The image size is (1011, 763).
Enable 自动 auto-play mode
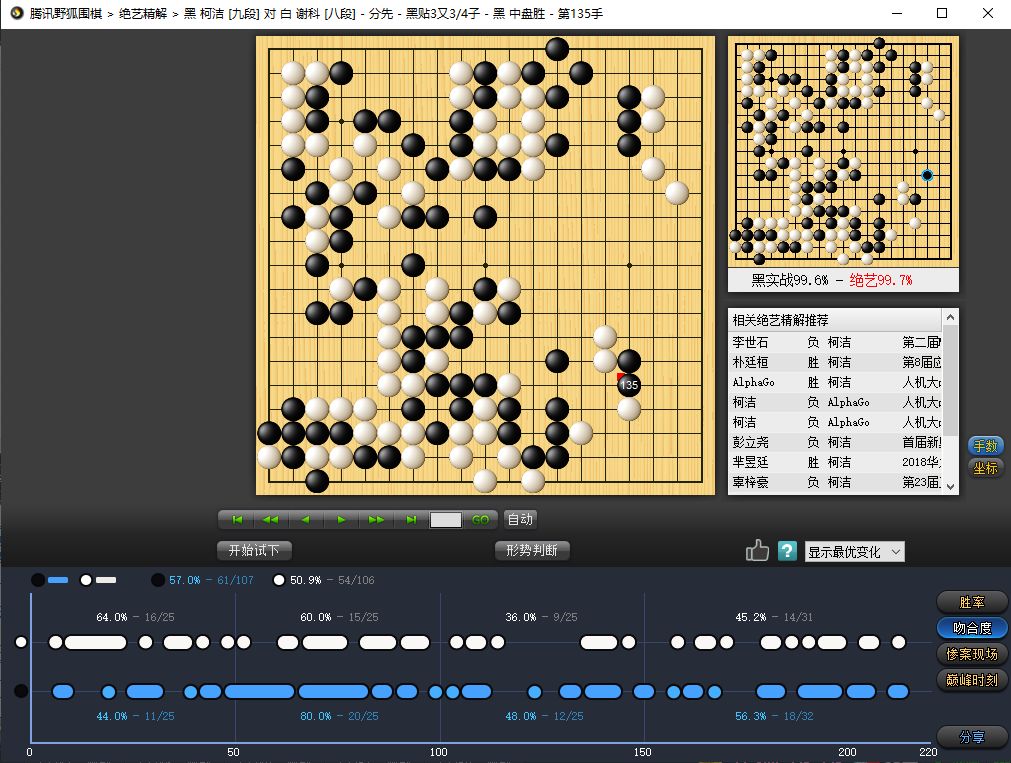click(x=520, y=519)
